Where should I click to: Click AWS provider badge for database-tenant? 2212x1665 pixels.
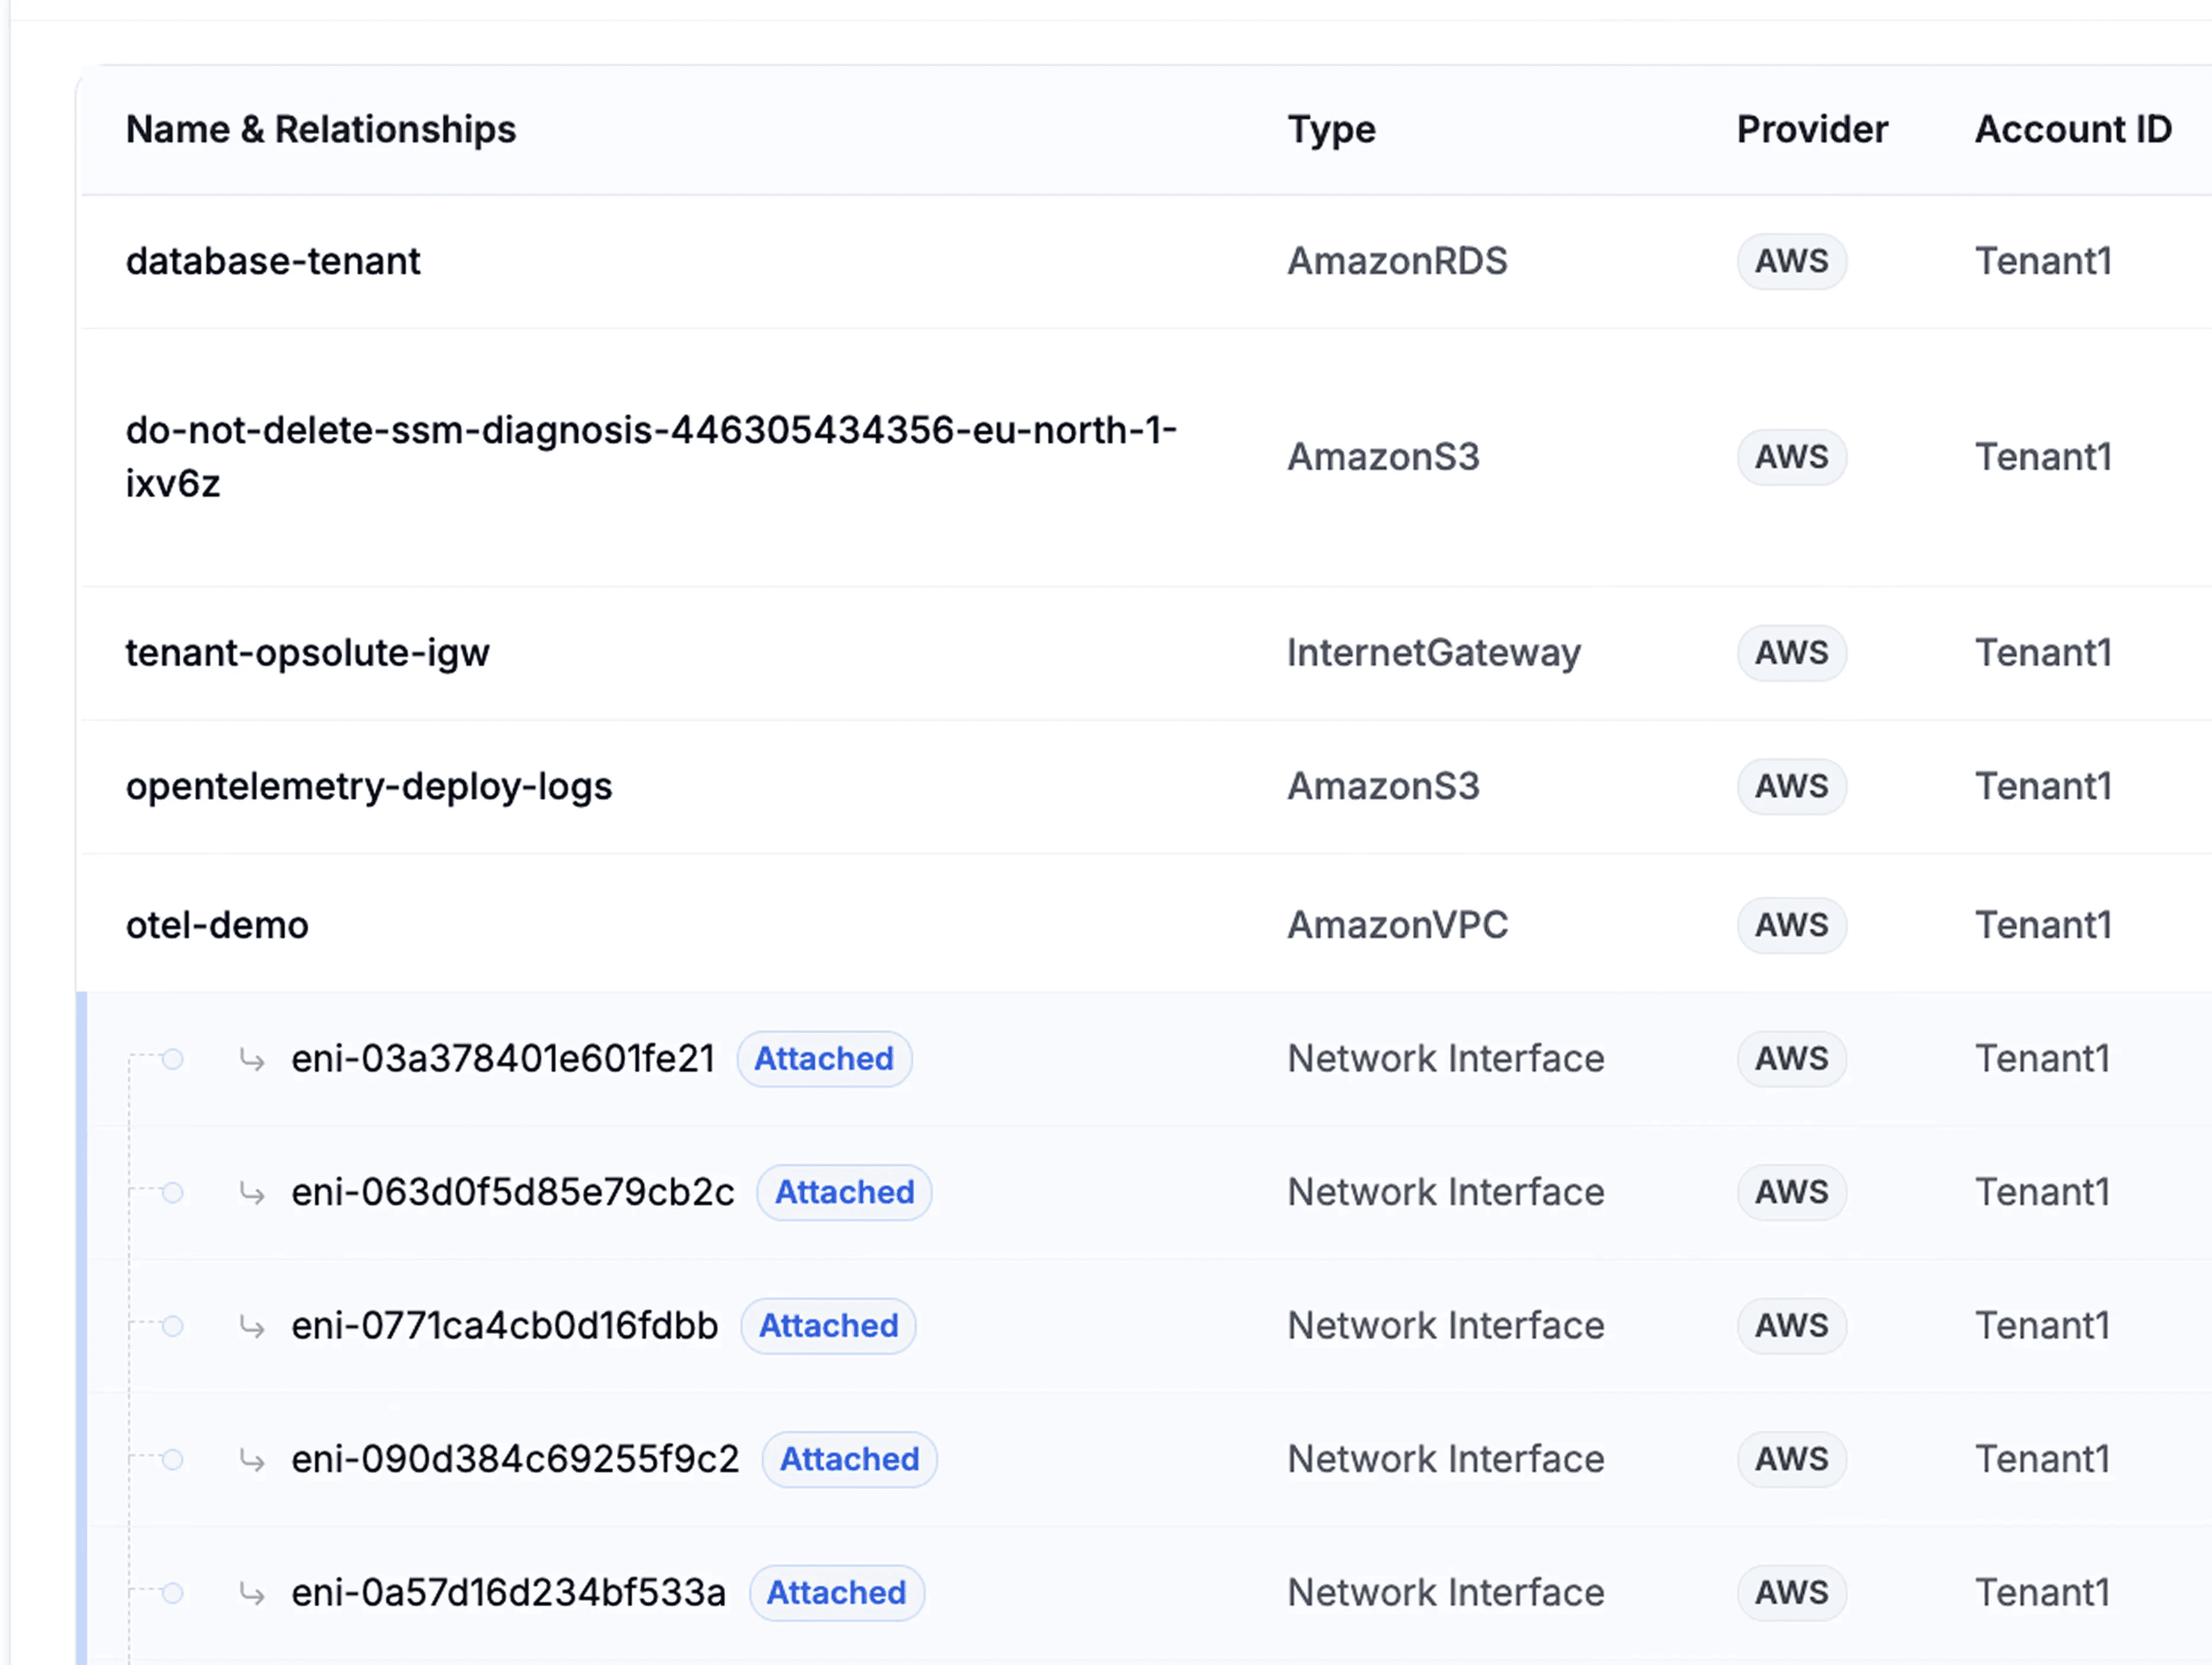tap(1791, 261)
